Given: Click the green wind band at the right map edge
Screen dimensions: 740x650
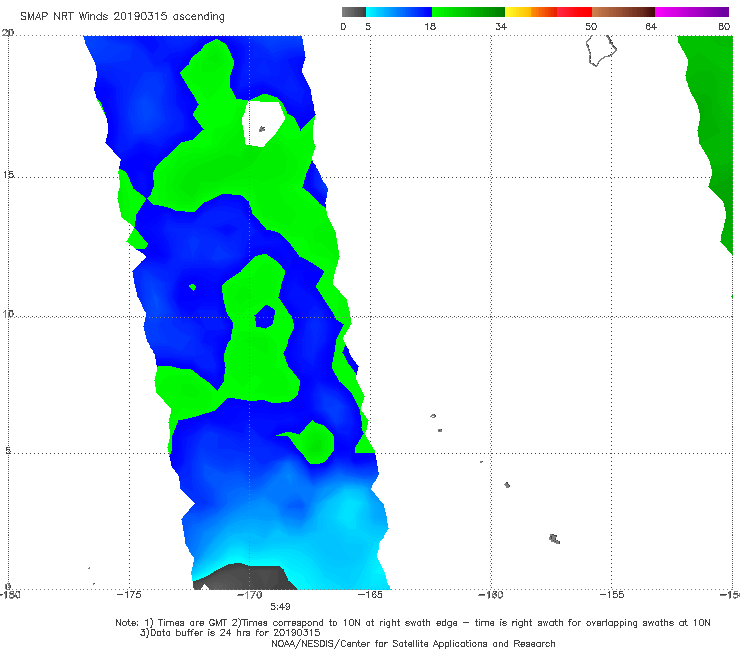Looking at the screenshot, I should (x=713, y=137).
